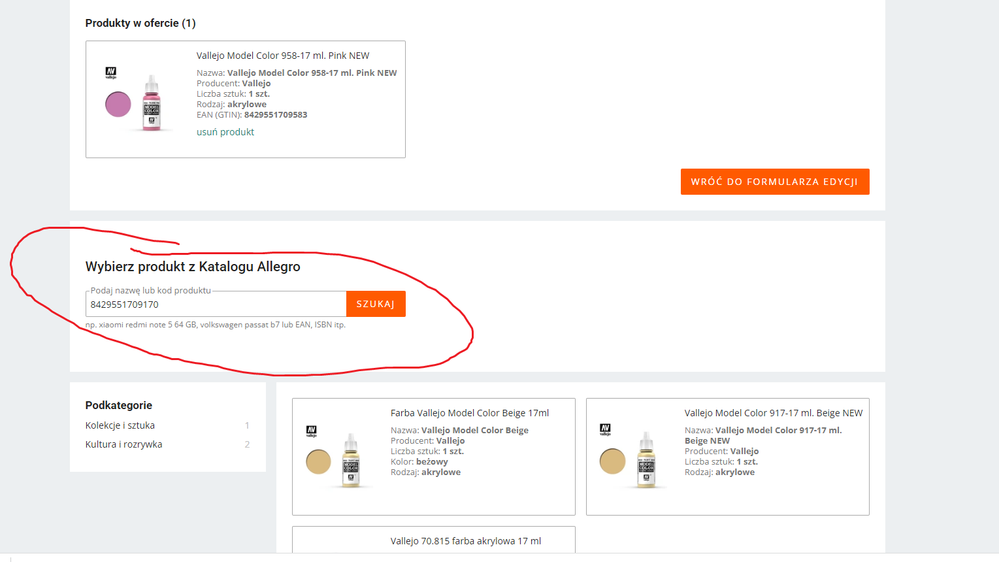Open the bottle image in the Farba Vallejo Beige 17ml card
999x562 pixels.
click(351, 460)
